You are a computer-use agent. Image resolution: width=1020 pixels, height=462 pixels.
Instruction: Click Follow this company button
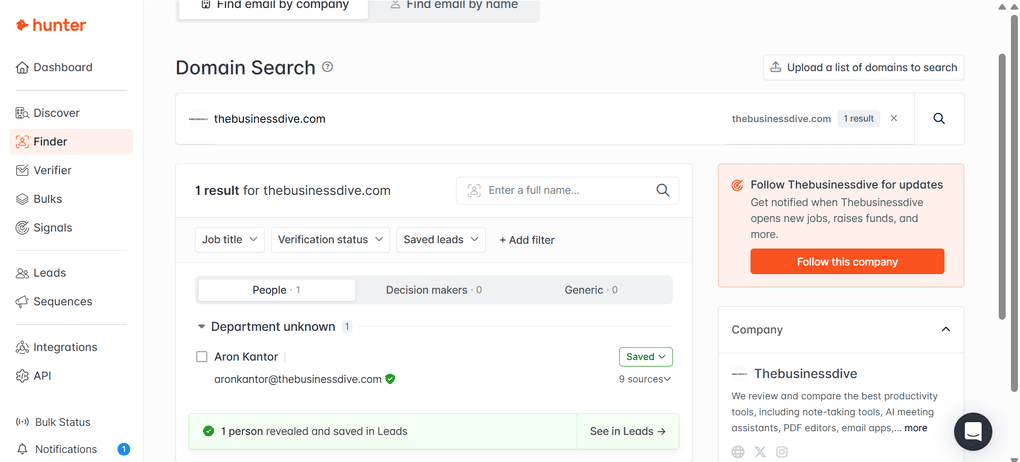[x=847, y=262]
